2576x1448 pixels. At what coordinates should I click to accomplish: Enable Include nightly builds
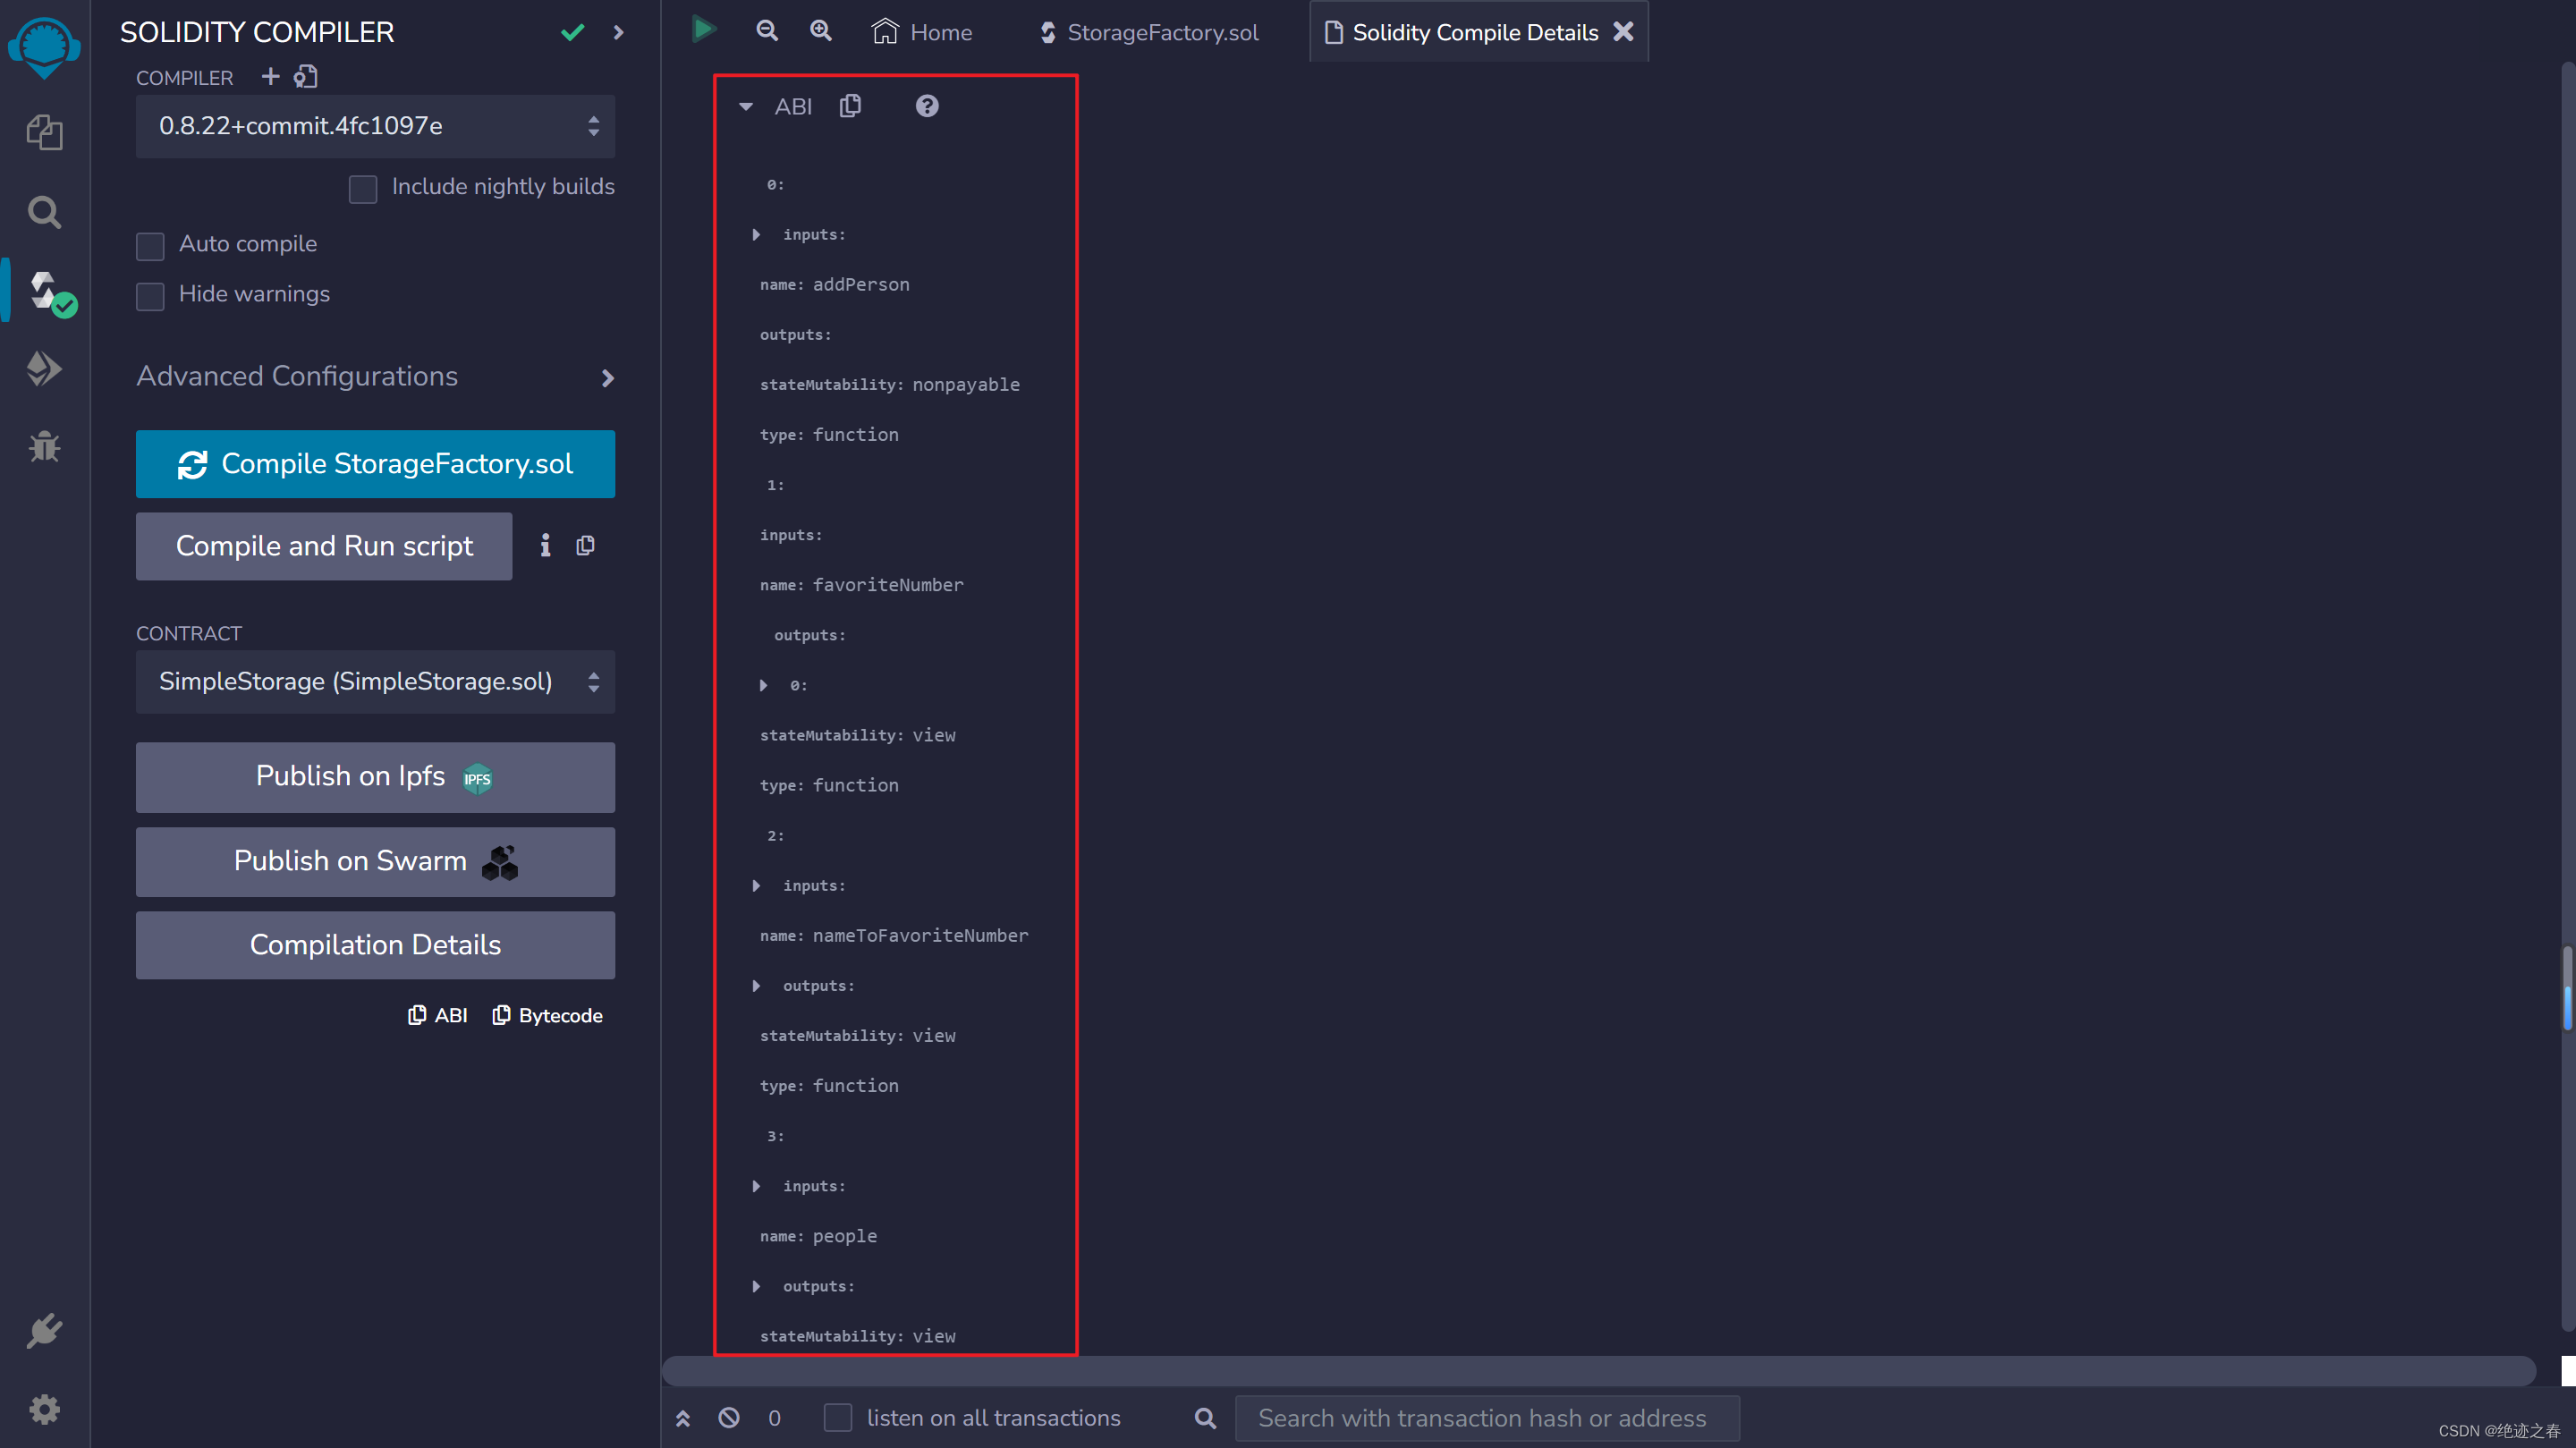363,189
